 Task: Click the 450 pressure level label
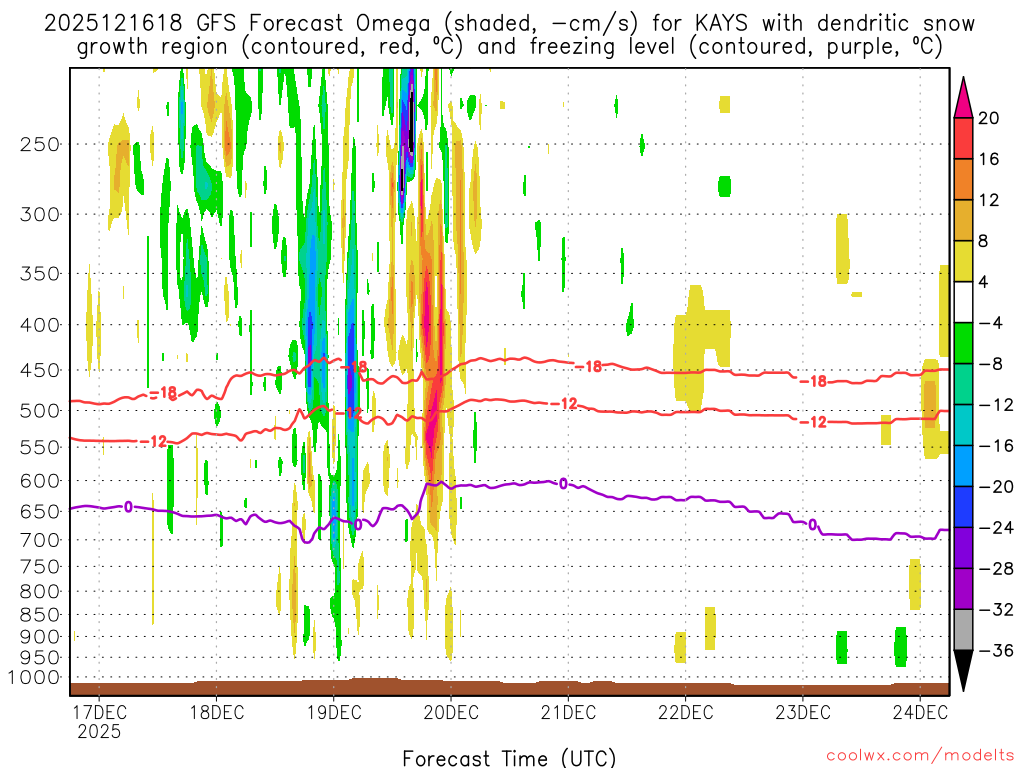tap(40, 370)
